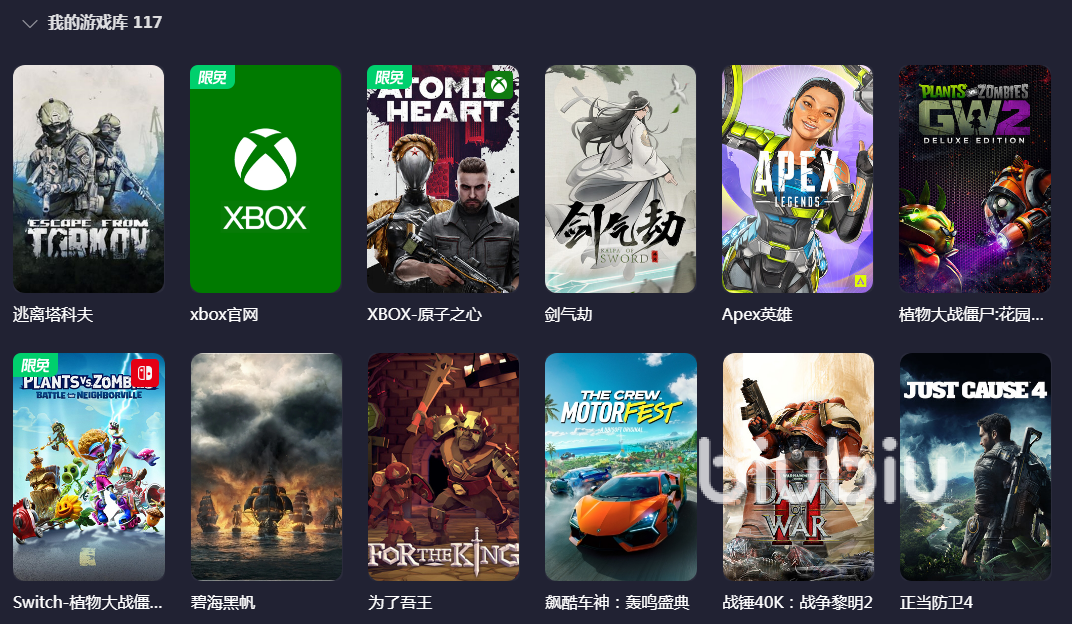Collapse the 我的游戏库 117 section chevron
The width and height of the screenshot is (1072, 624).
tap(29, 24)
